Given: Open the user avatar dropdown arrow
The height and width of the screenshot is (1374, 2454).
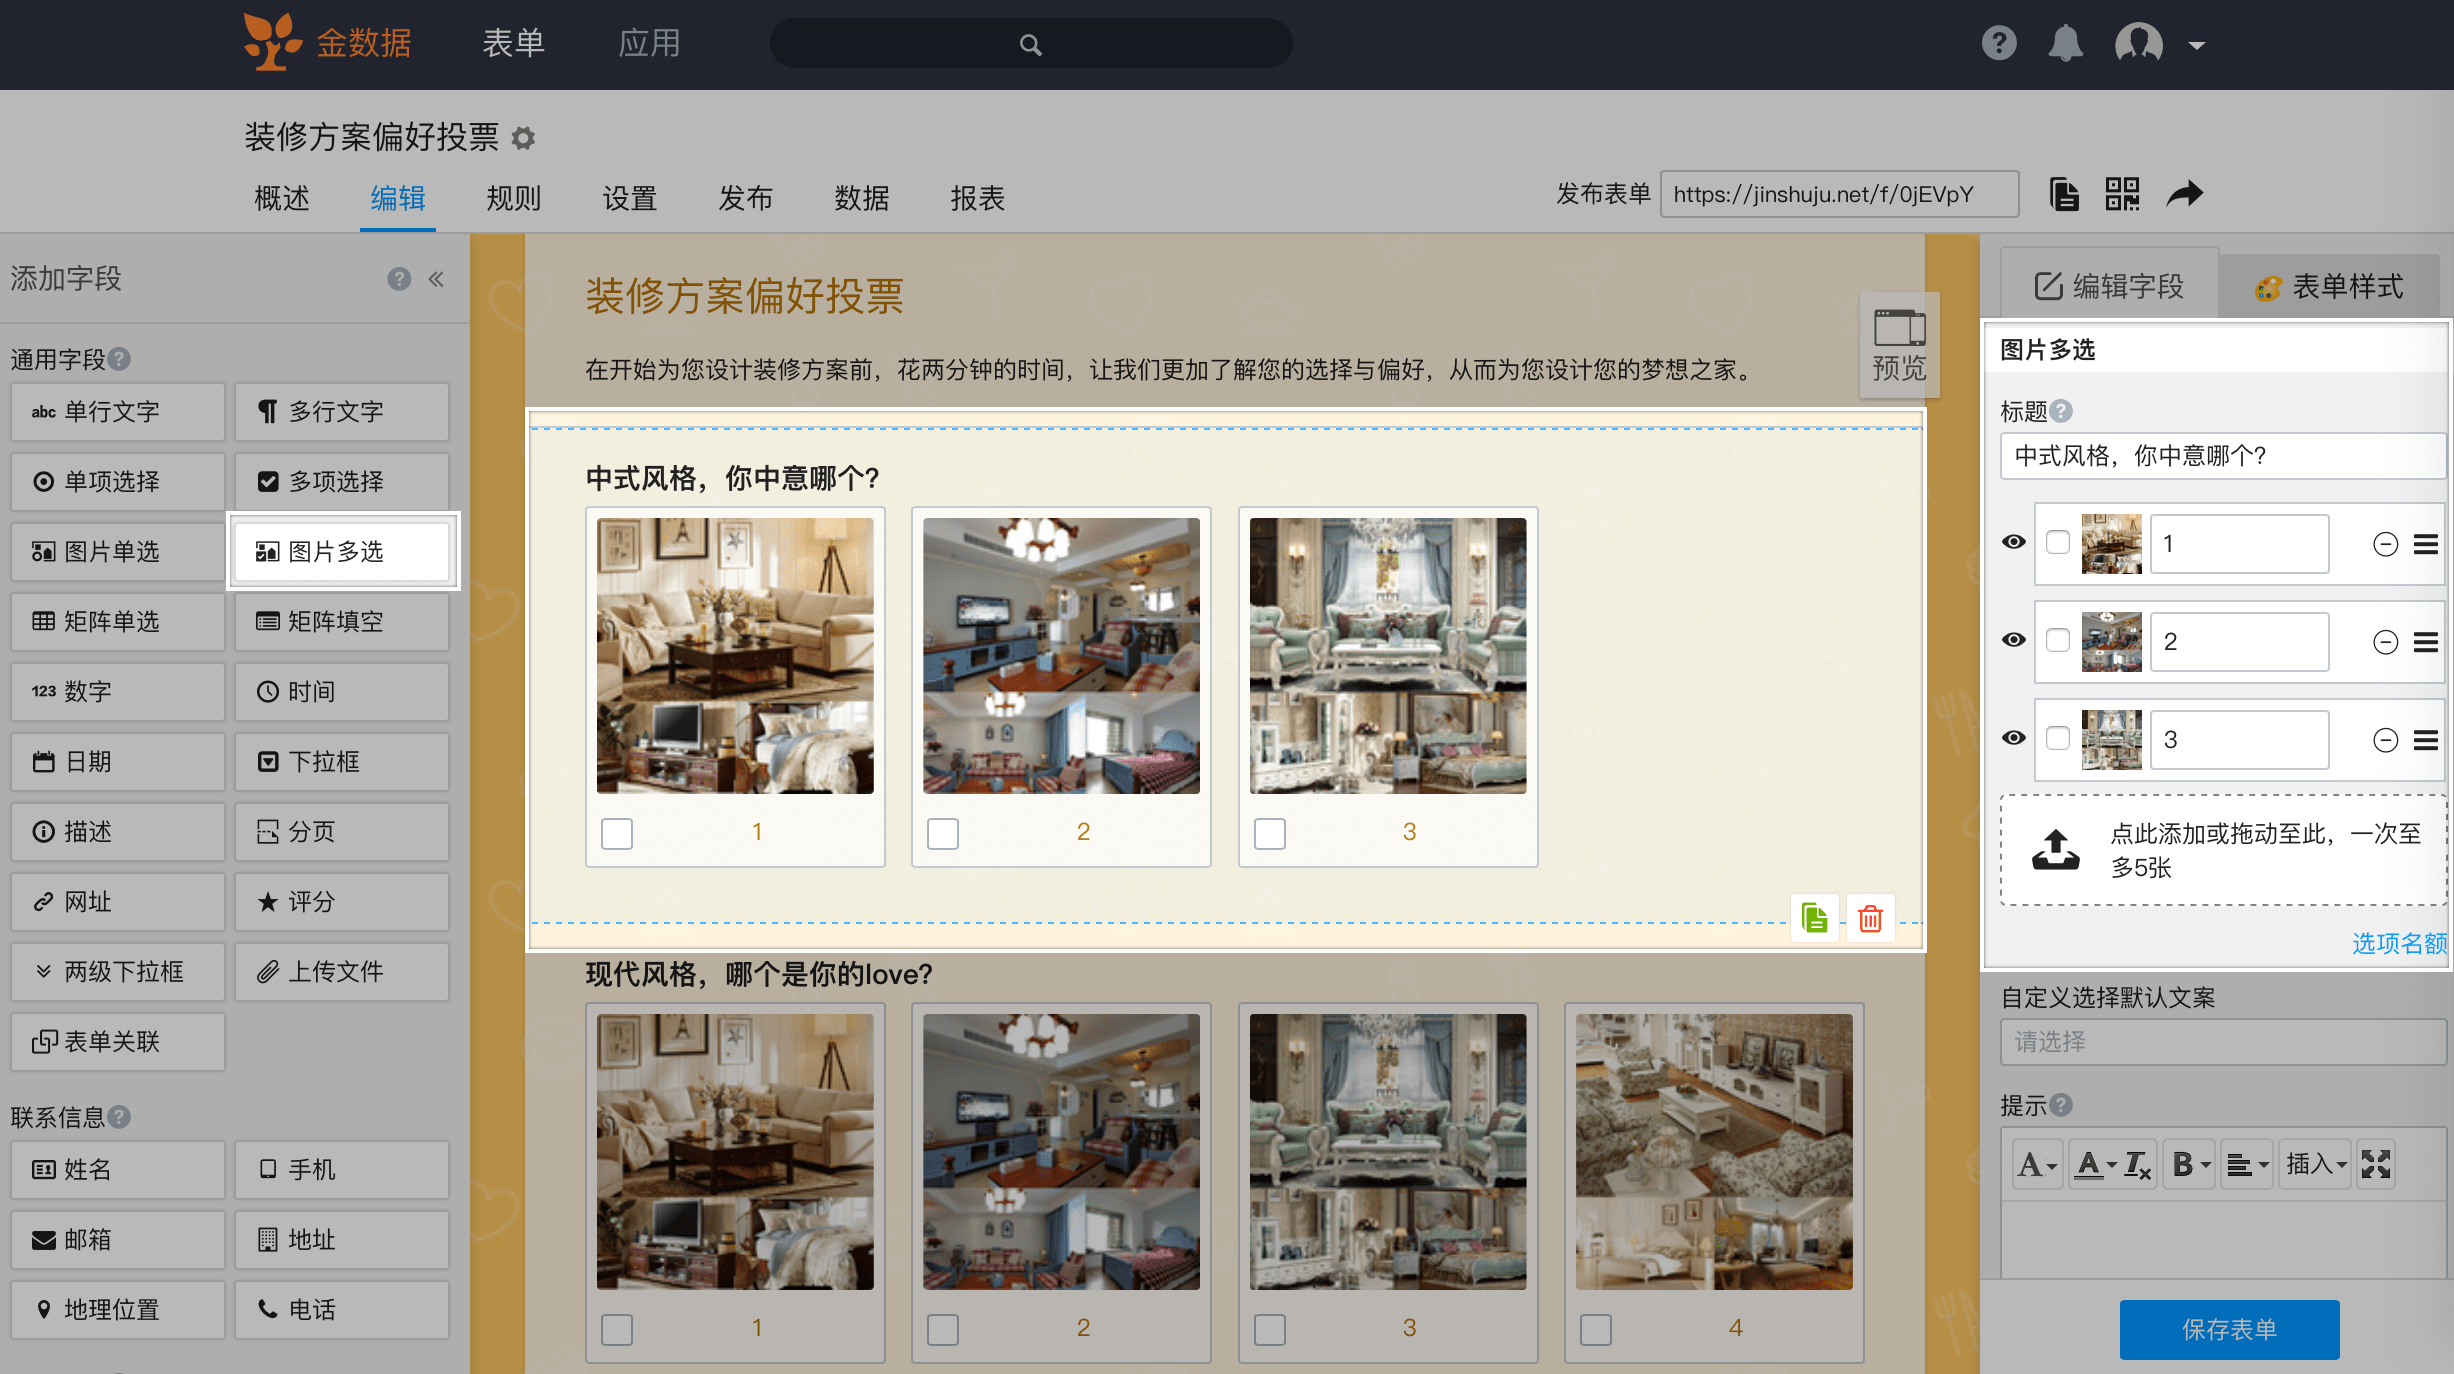Looking at the screenshot, I should [2197, 45].
